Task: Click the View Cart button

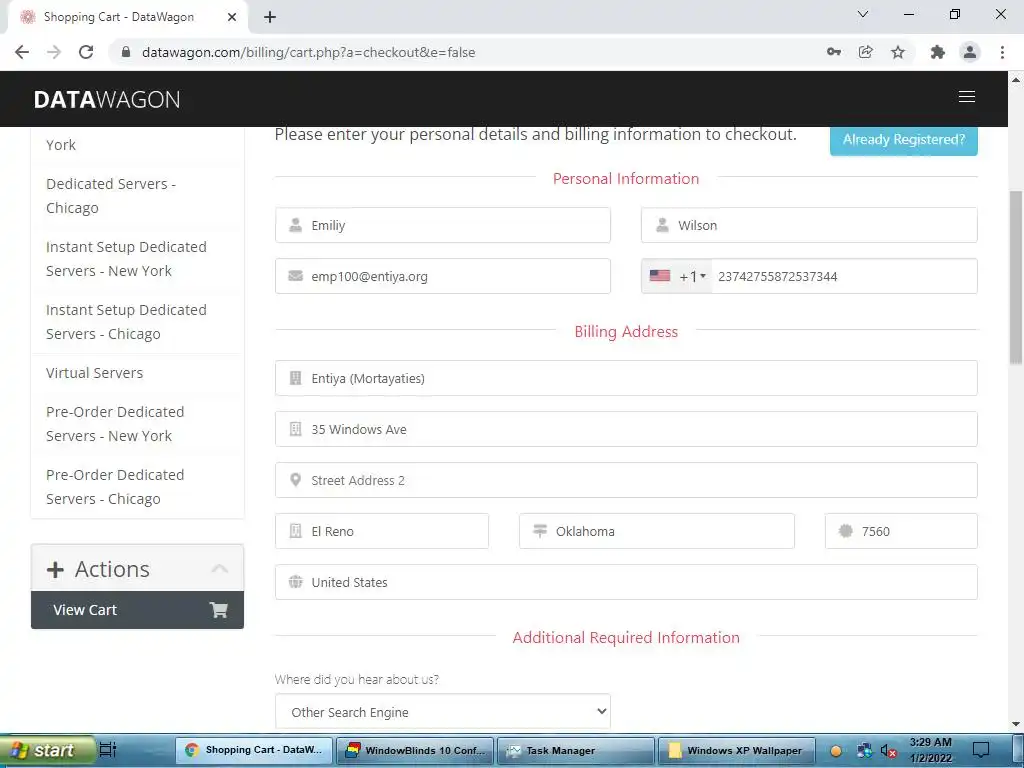Action: pos(137,610)
